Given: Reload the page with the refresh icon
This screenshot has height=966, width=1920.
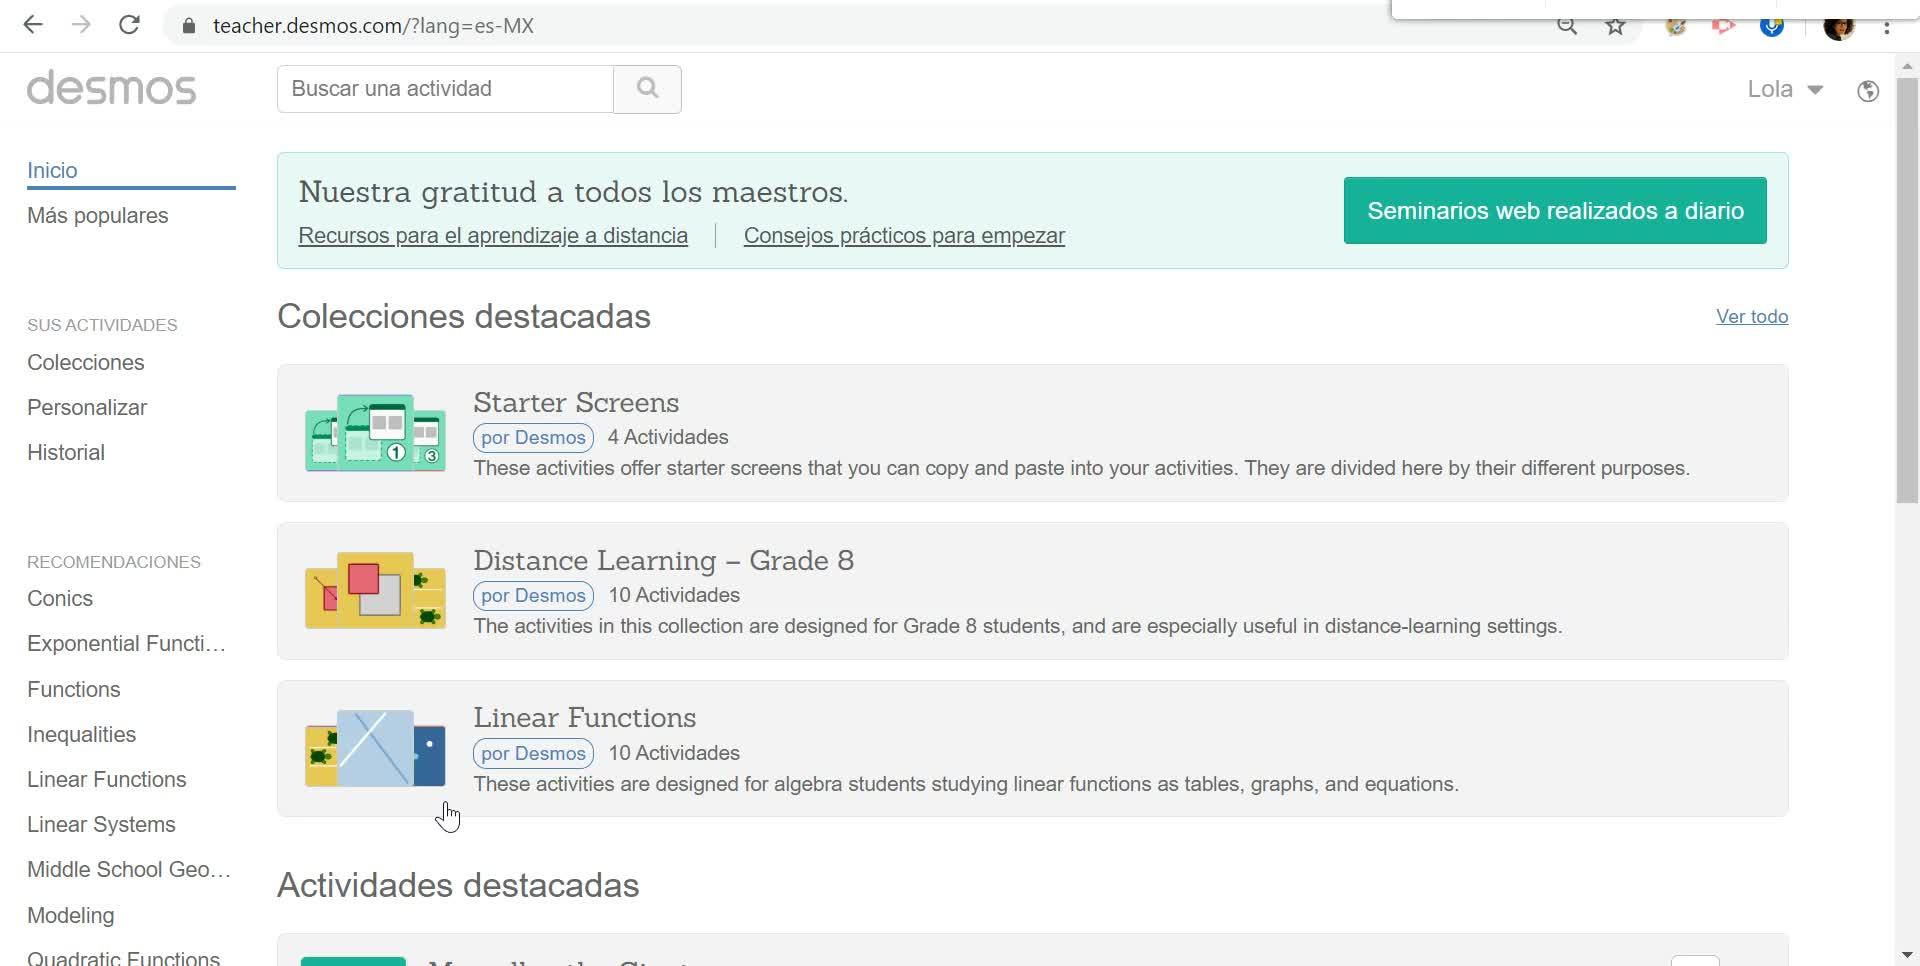Looking at the screenshot, I should click(x=129, y=25).
